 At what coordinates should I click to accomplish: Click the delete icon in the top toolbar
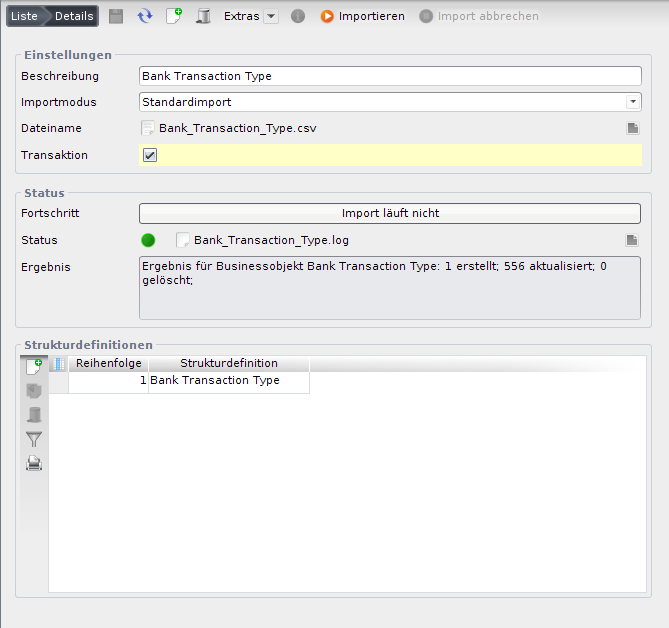tap(202, 16)
